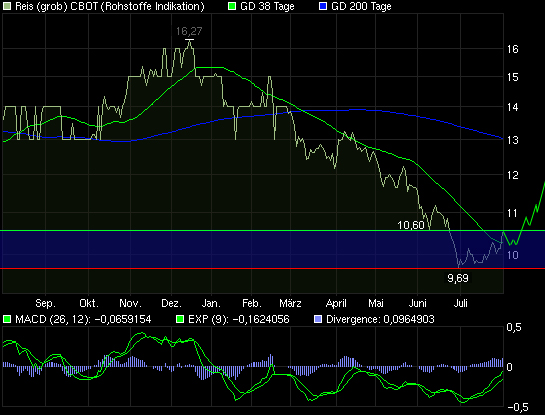This screenshot has width=545, height=415.
Task: Select the Dez. month label on axis
Action: [x=171, y=303]
